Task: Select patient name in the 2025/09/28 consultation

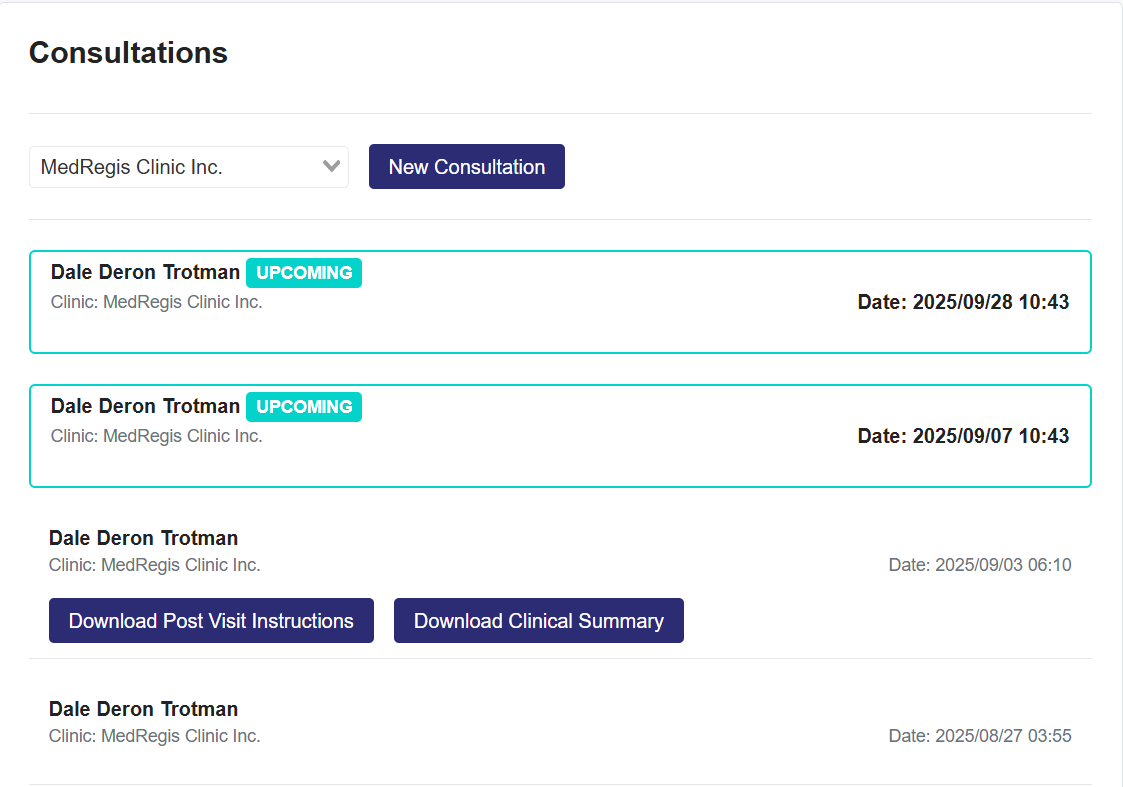Action: (145, 272)
